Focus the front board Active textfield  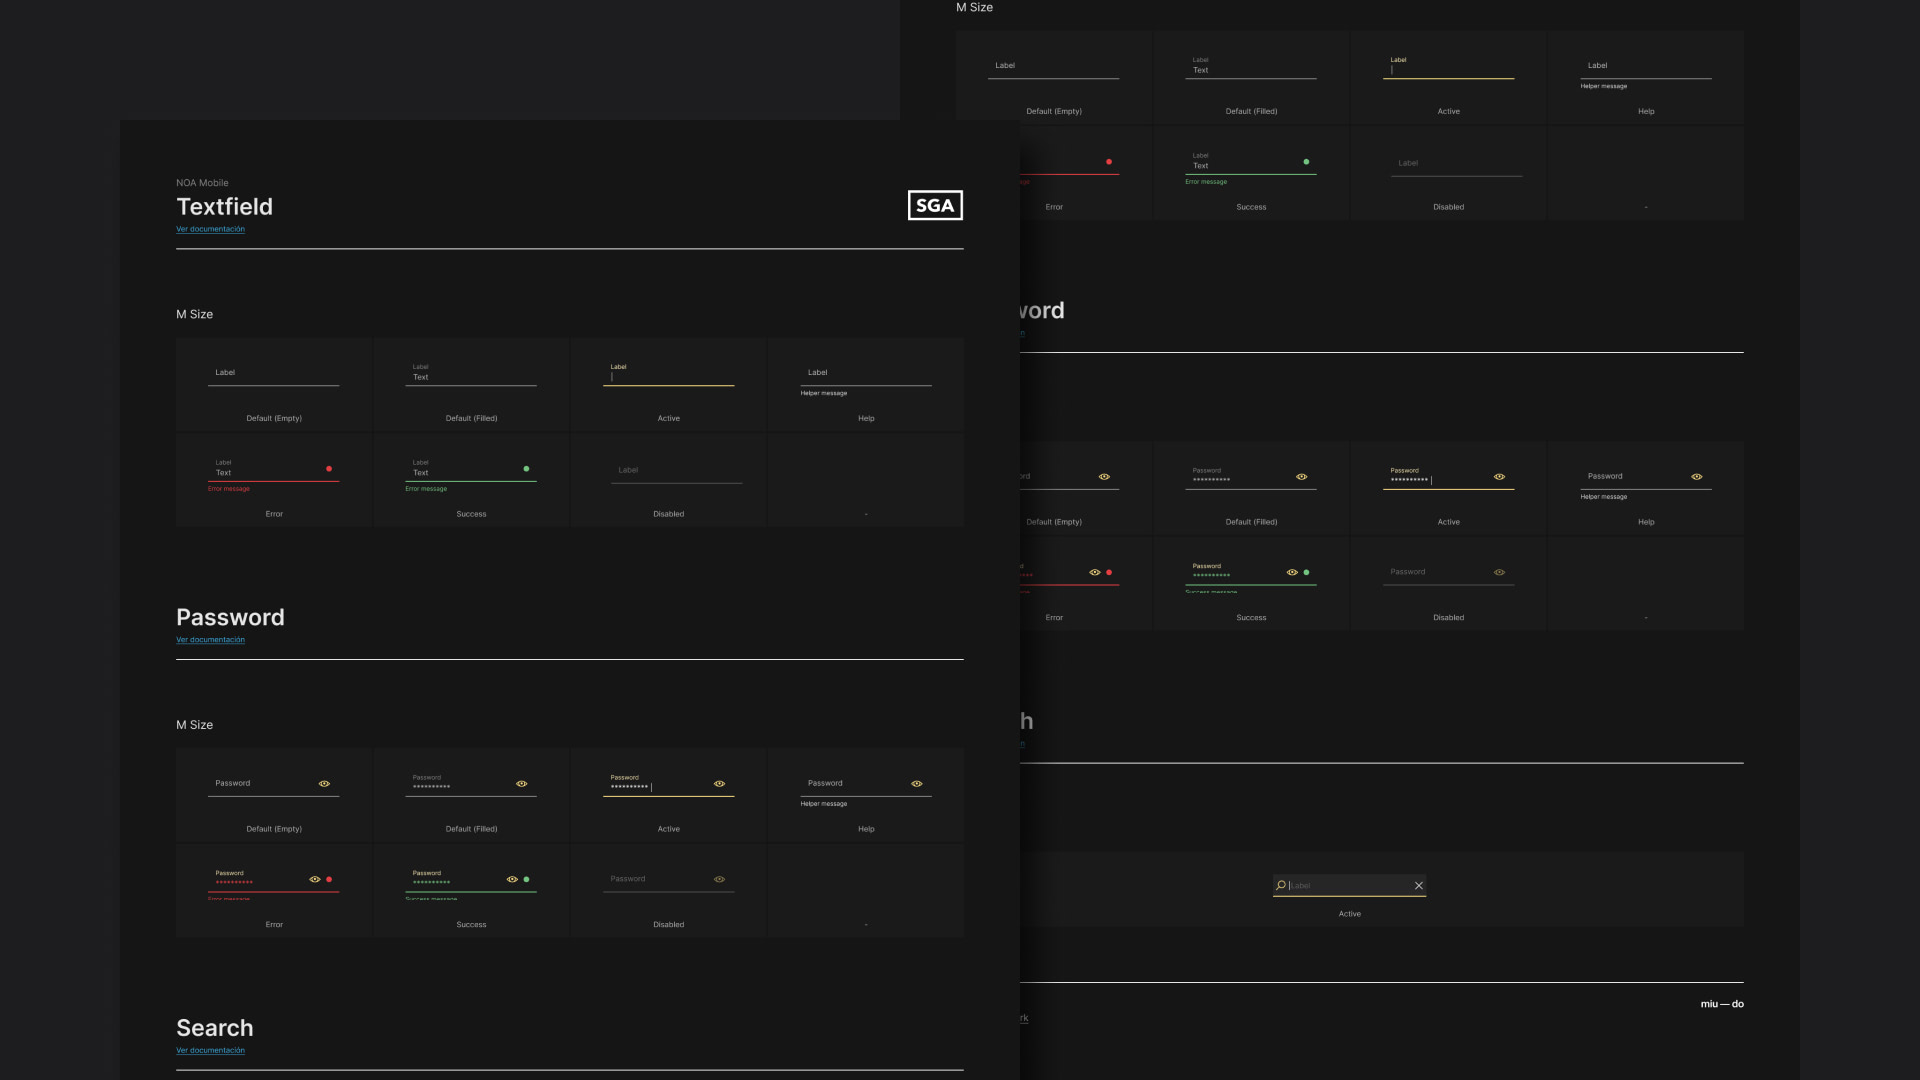(668, 373)
